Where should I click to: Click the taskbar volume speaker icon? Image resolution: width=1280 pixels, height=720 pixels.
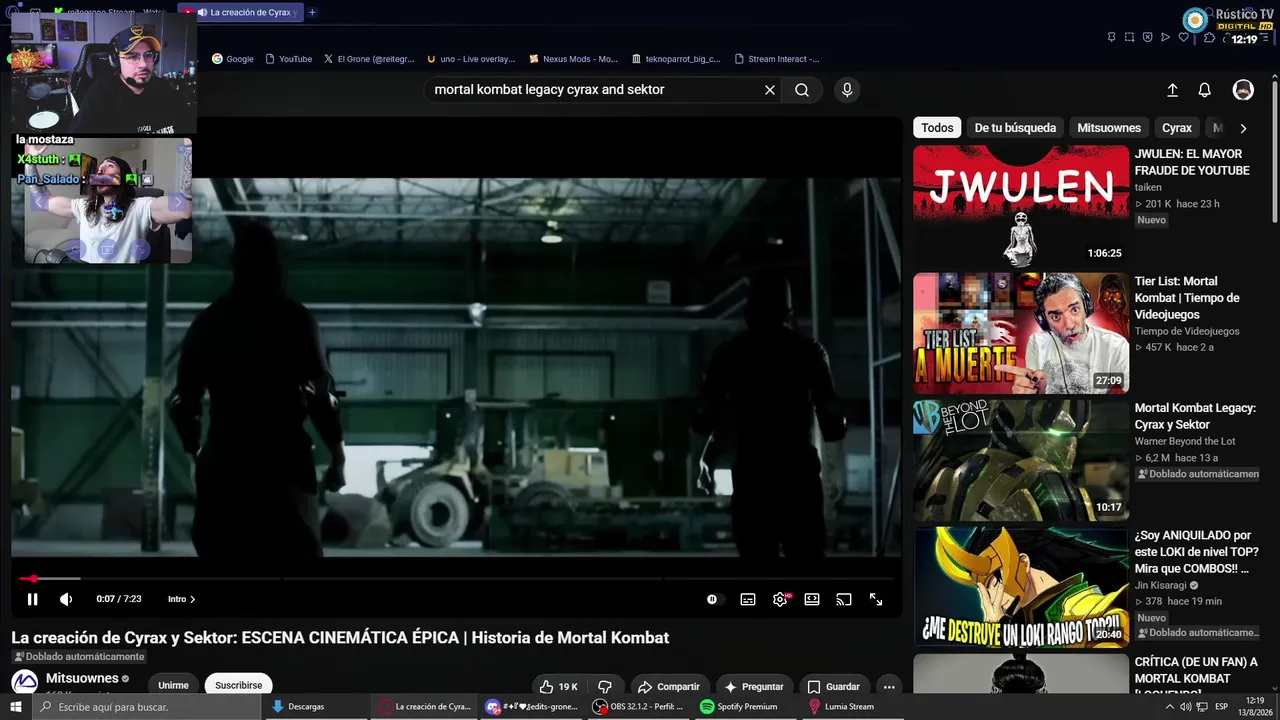click(1185, 707)
